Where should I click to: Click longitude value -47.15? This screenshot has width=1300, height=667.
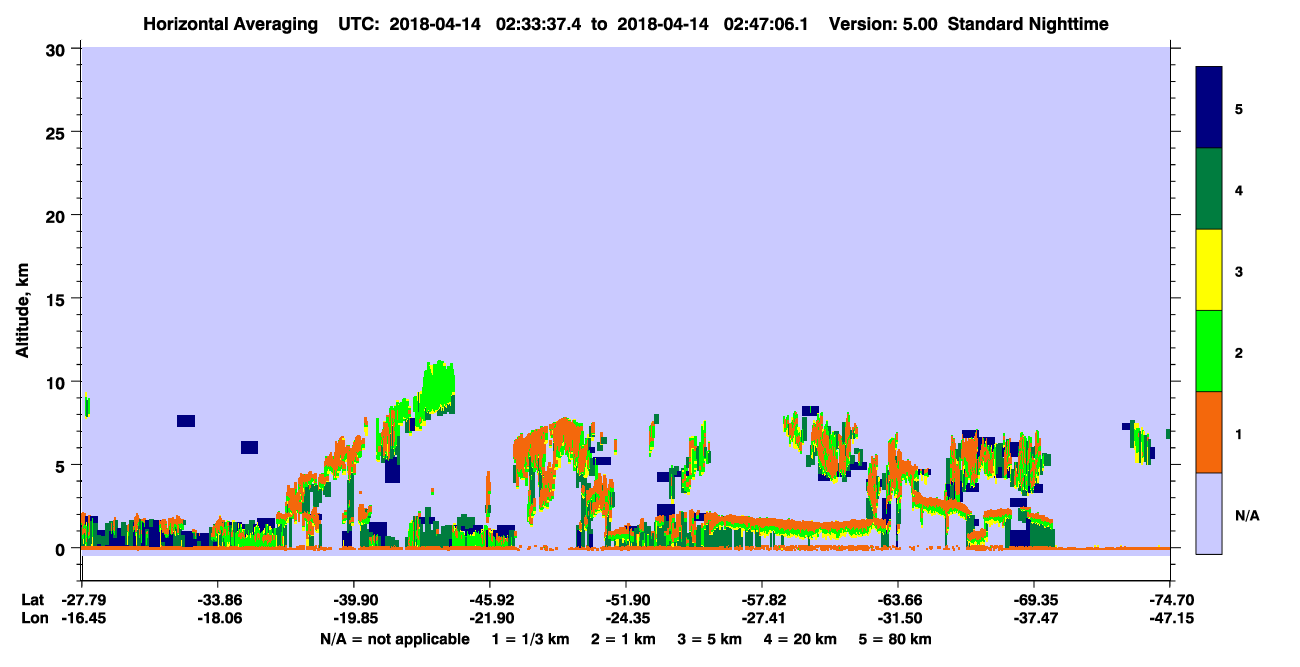[1170, 619]
